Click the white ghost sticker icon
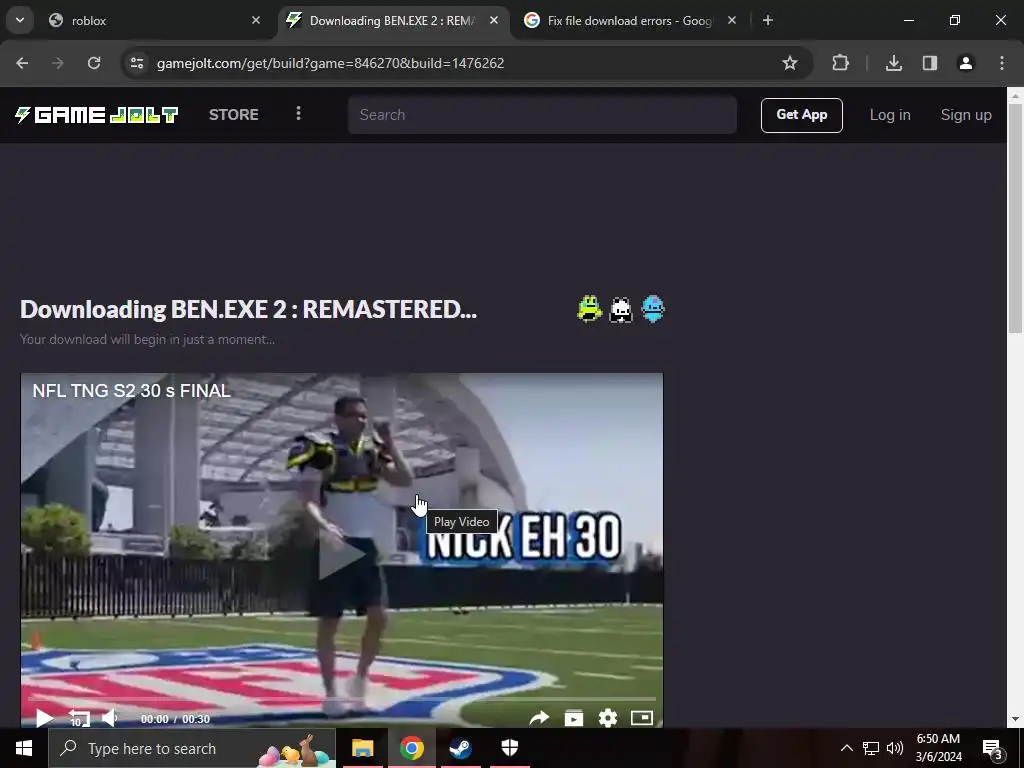Viewport: 1024px width, 768px height. click(x=620, y=310)
